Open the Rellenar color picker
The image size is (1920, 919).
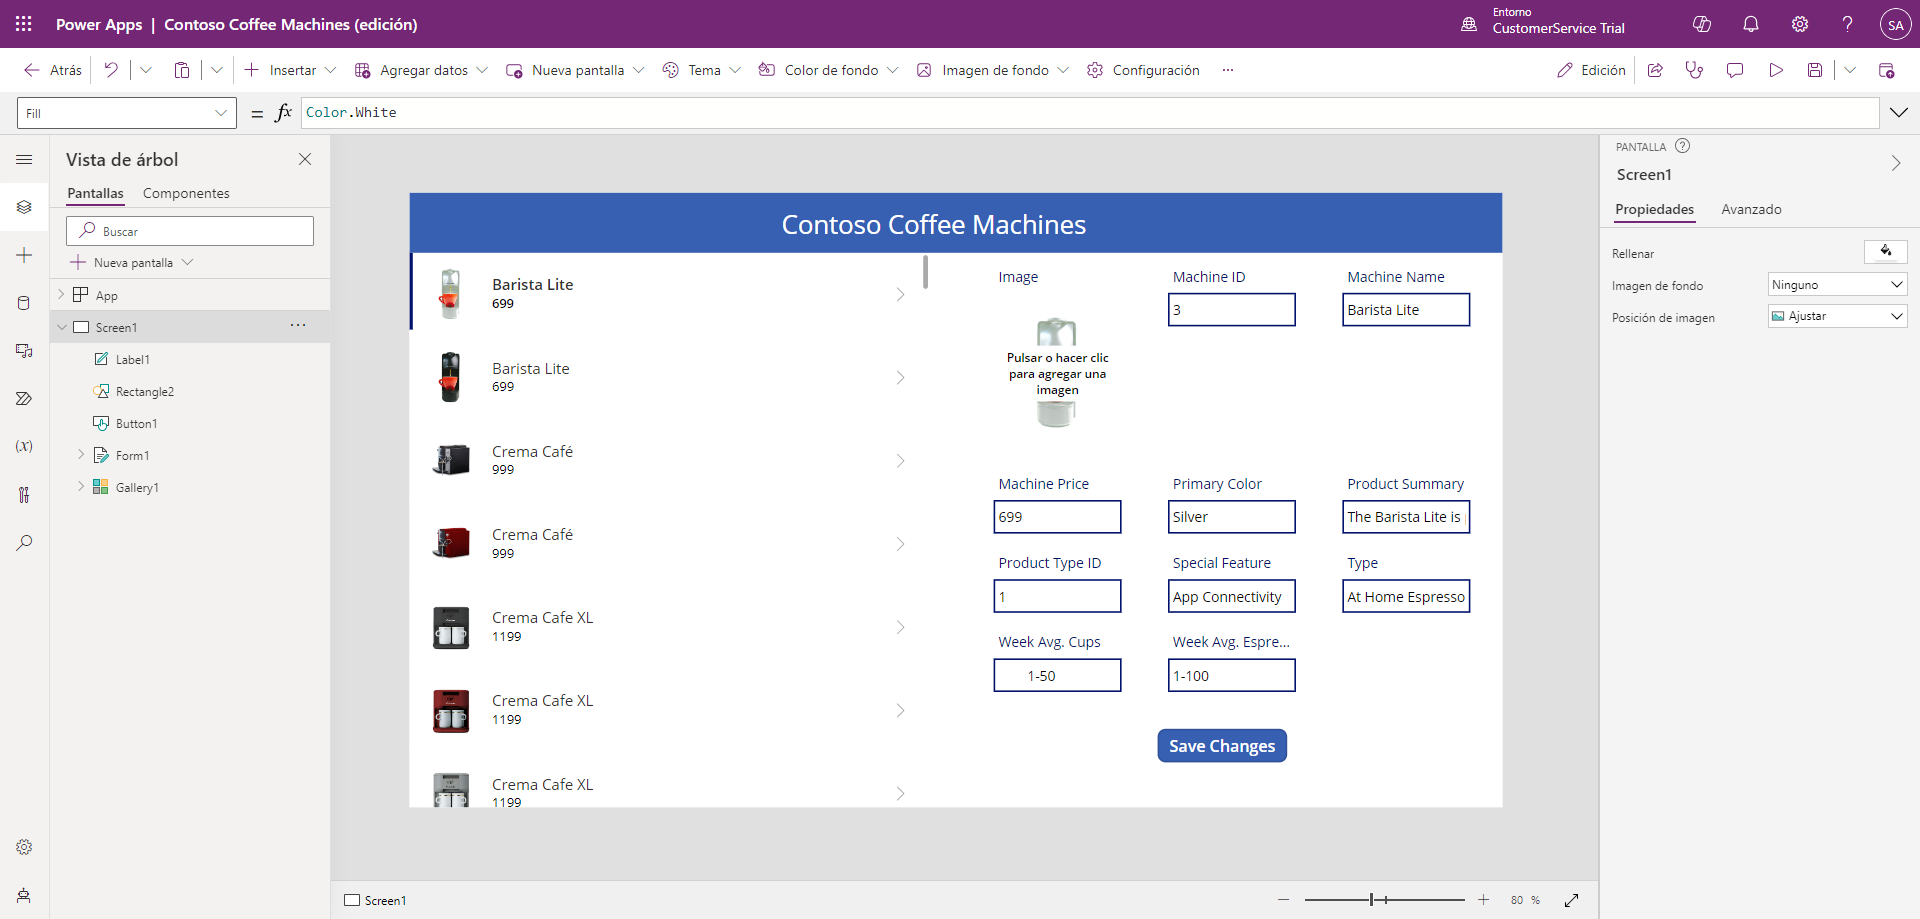click(x=1886, y=252)
